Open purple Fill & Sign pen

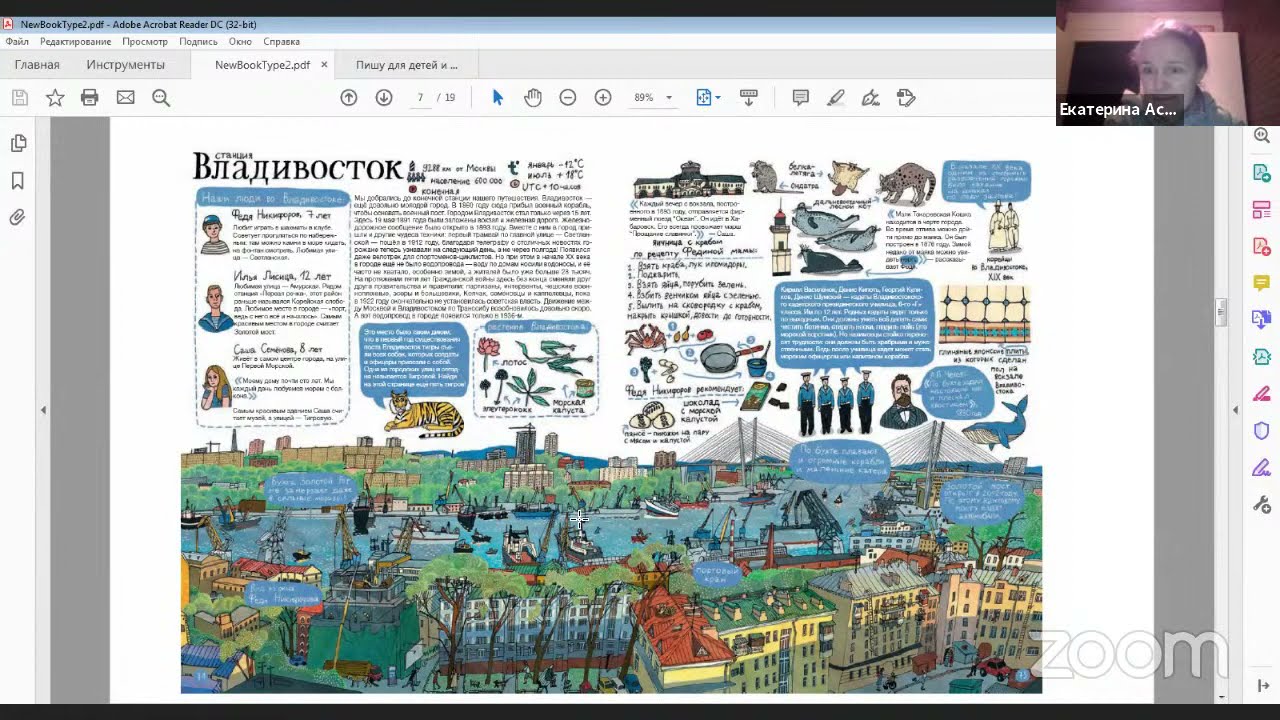click(1262, 468)
